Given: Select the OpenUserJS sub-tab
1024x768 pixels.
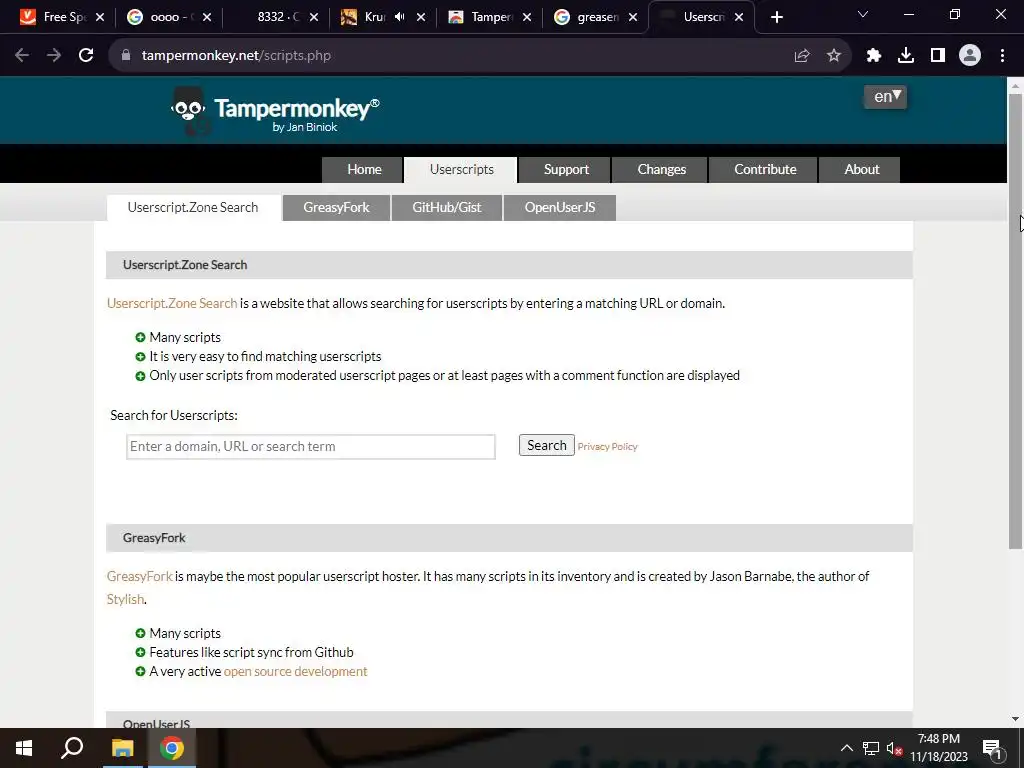Looking at the screenshot, I should pyautogui.click(x=560, y=208).
